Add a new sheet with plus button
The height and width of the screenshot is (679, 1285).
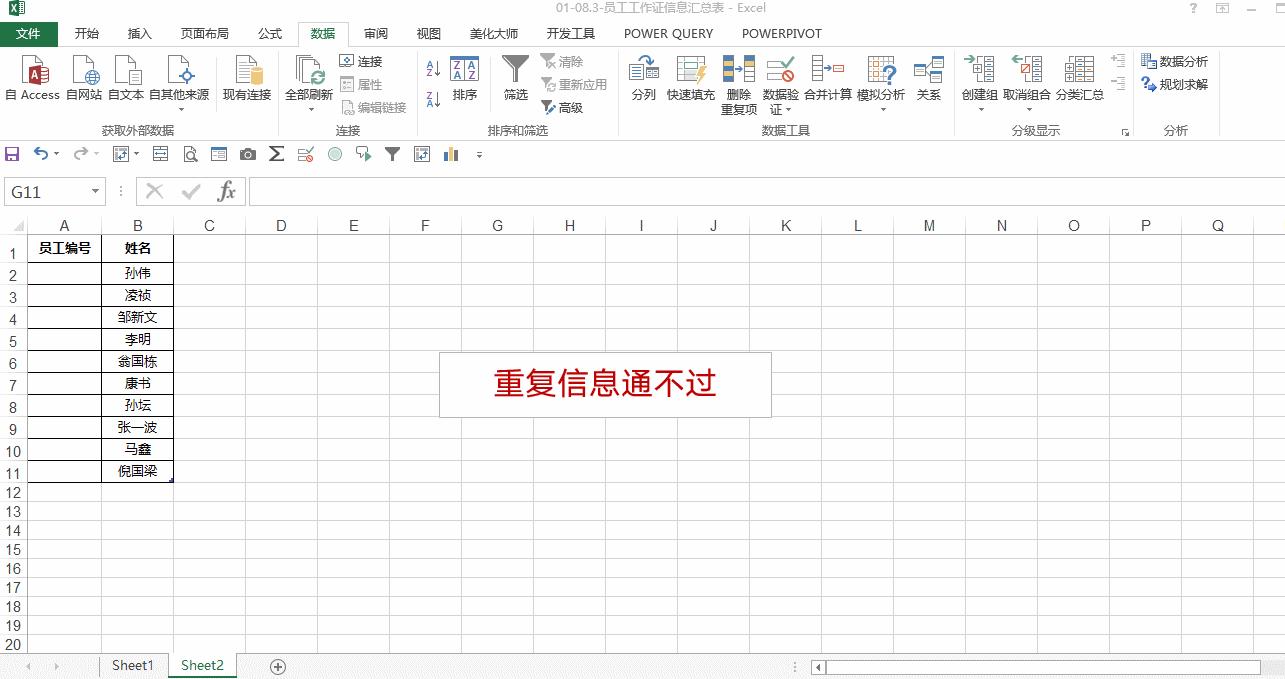[x=278, y=667]
